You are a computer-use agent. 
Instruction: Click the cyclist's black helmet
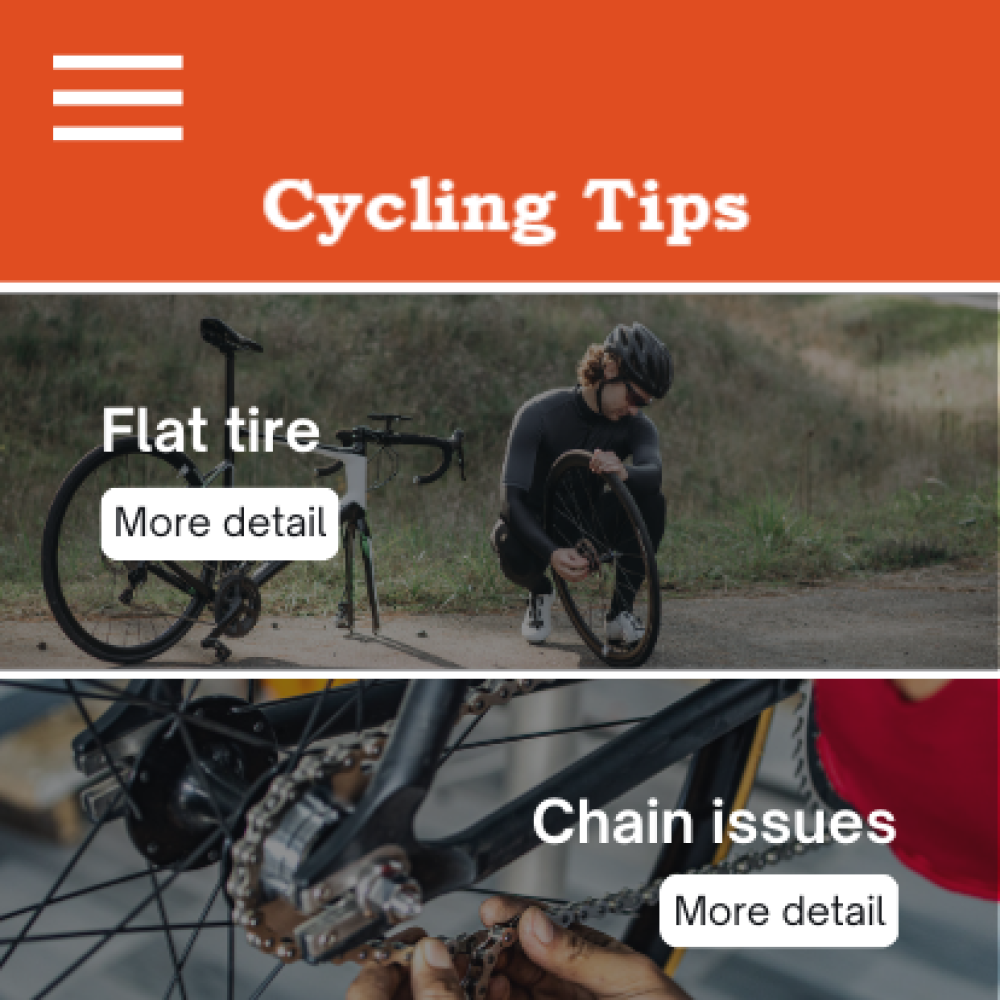[640, 358]
